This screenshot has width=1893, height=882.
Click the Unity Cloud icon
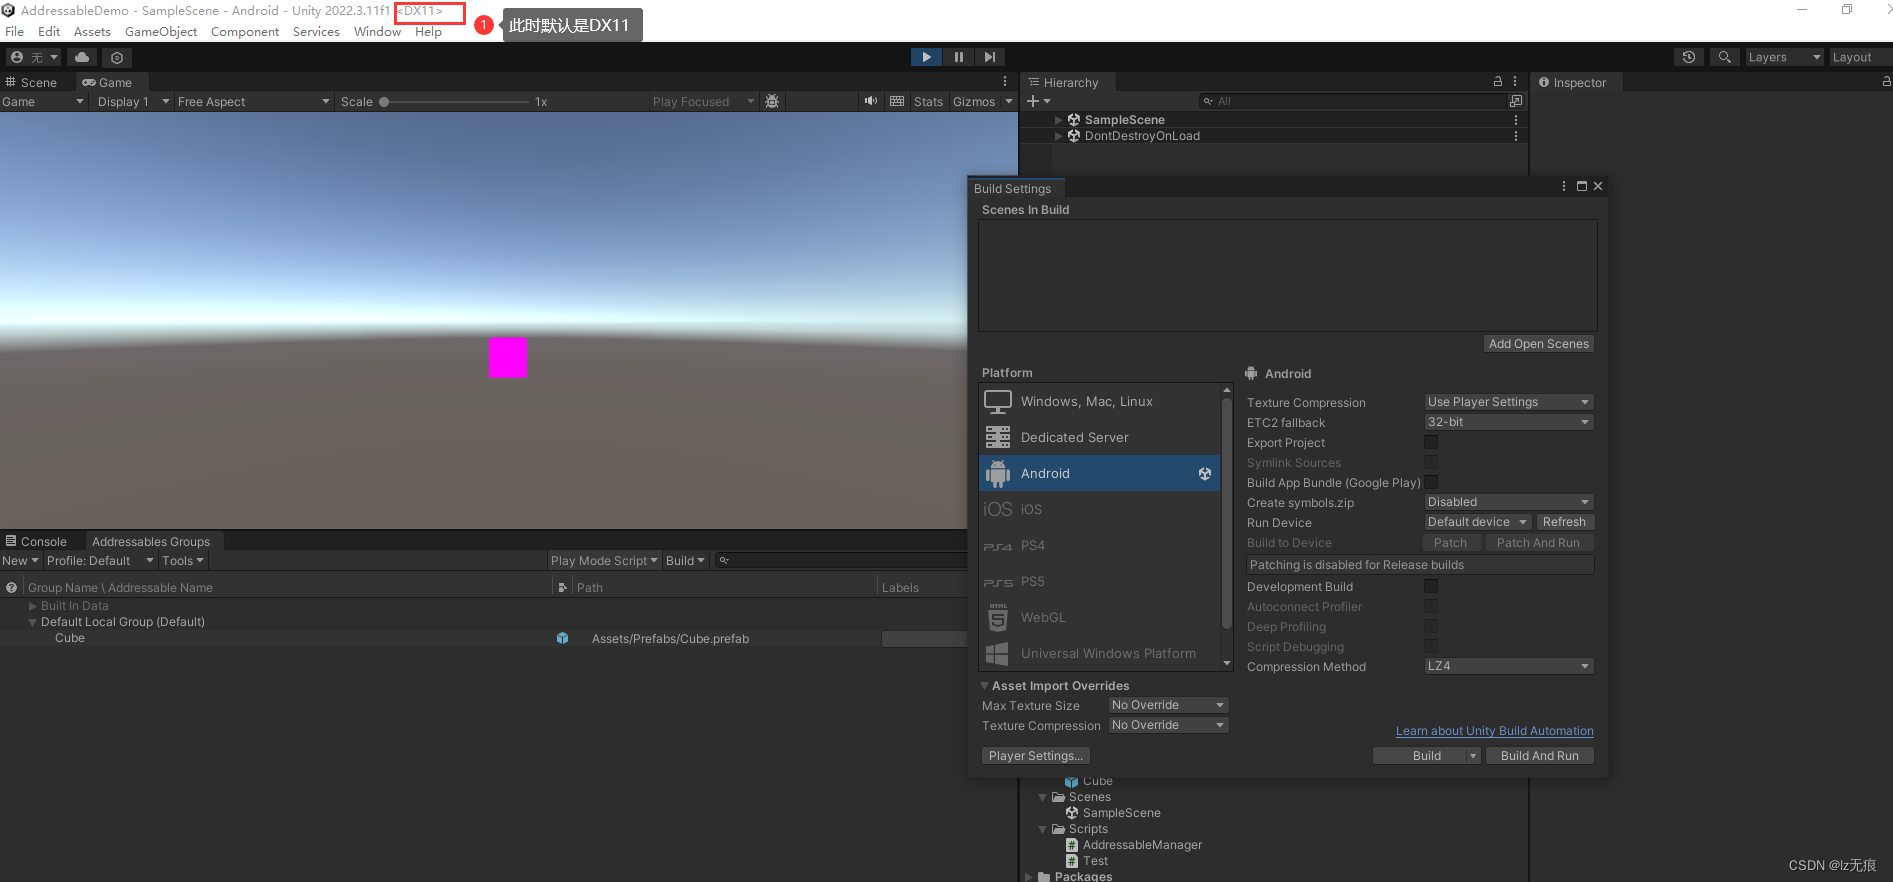pos(82,57)
